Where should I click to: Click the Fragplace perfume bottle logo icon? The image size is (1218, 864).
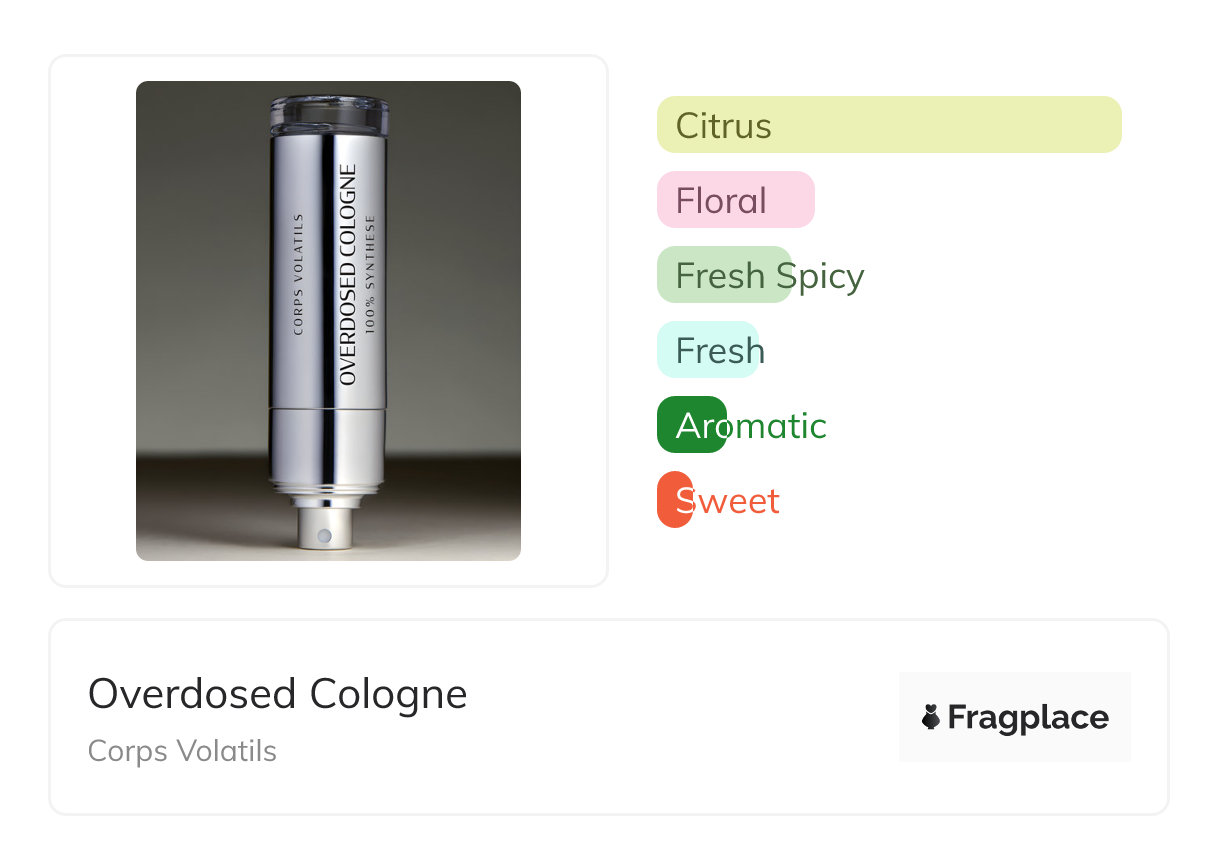pos(931,717)
